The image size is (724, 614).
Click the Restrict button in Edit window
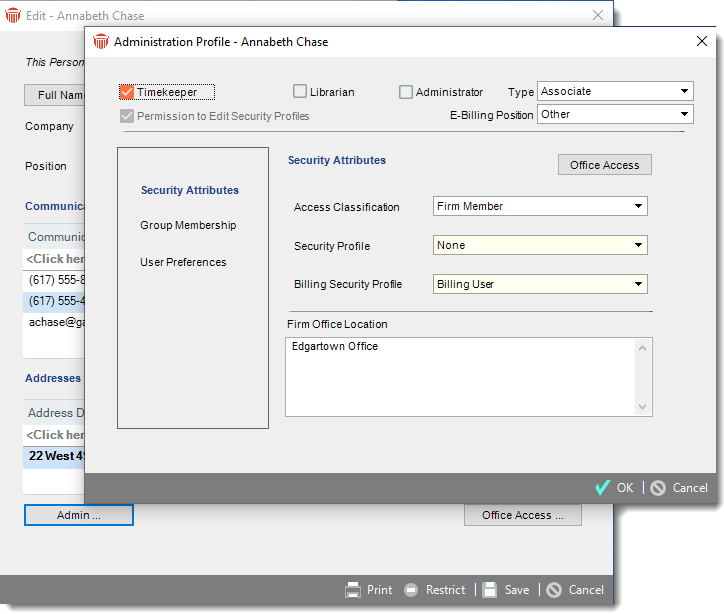434,590
